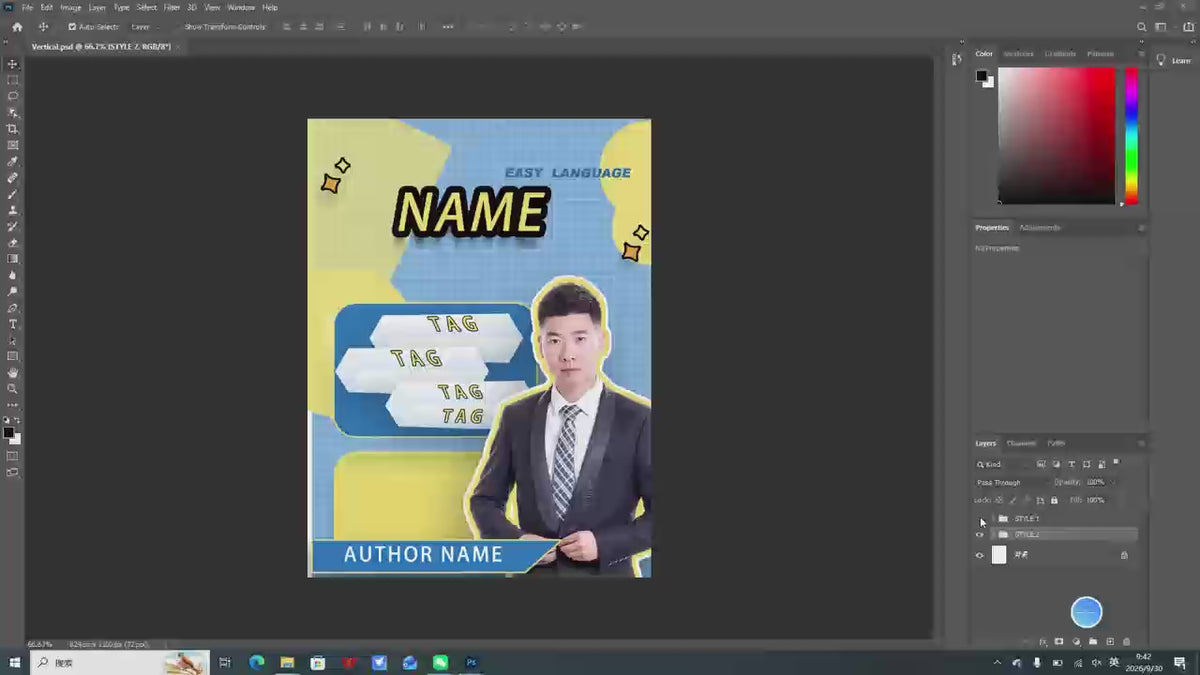Select the Dodge tool
The image size is (1200, 675).
pos(12,291)
